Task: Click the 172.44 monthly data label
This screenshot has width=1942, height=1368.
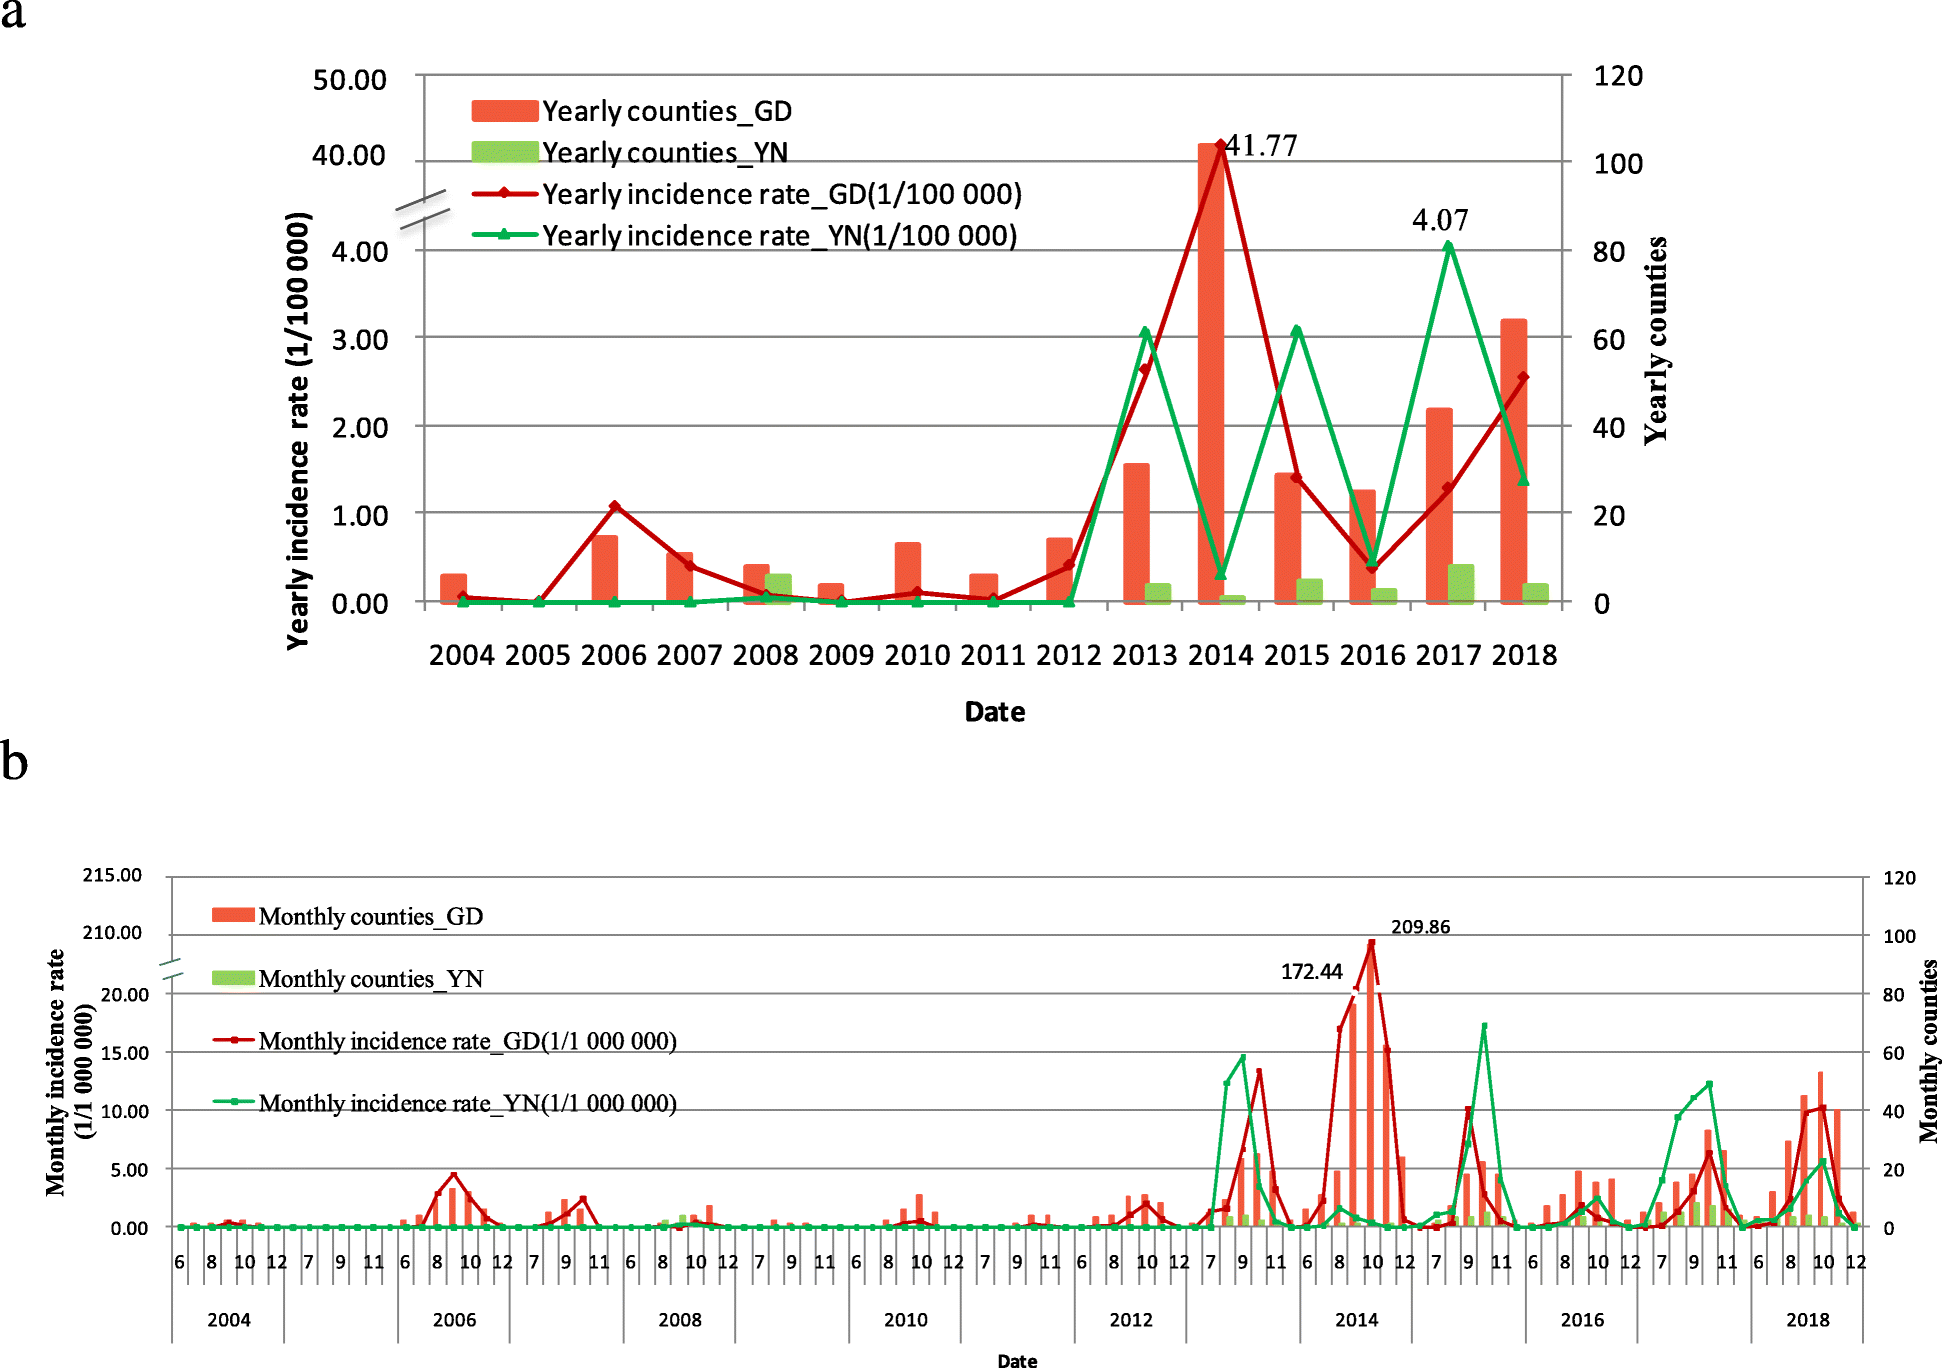Action: click(1312, 972)
